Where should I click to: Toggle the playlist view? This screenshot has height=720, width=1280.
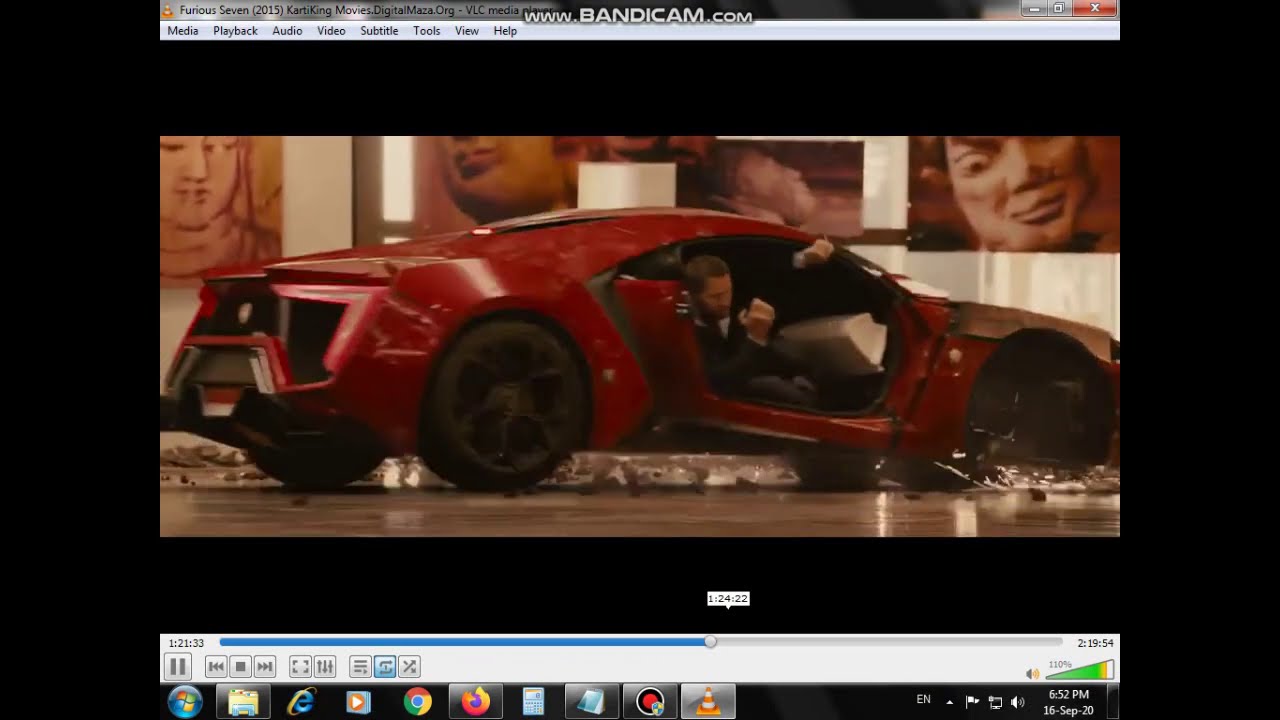click(x=360, y=666)
